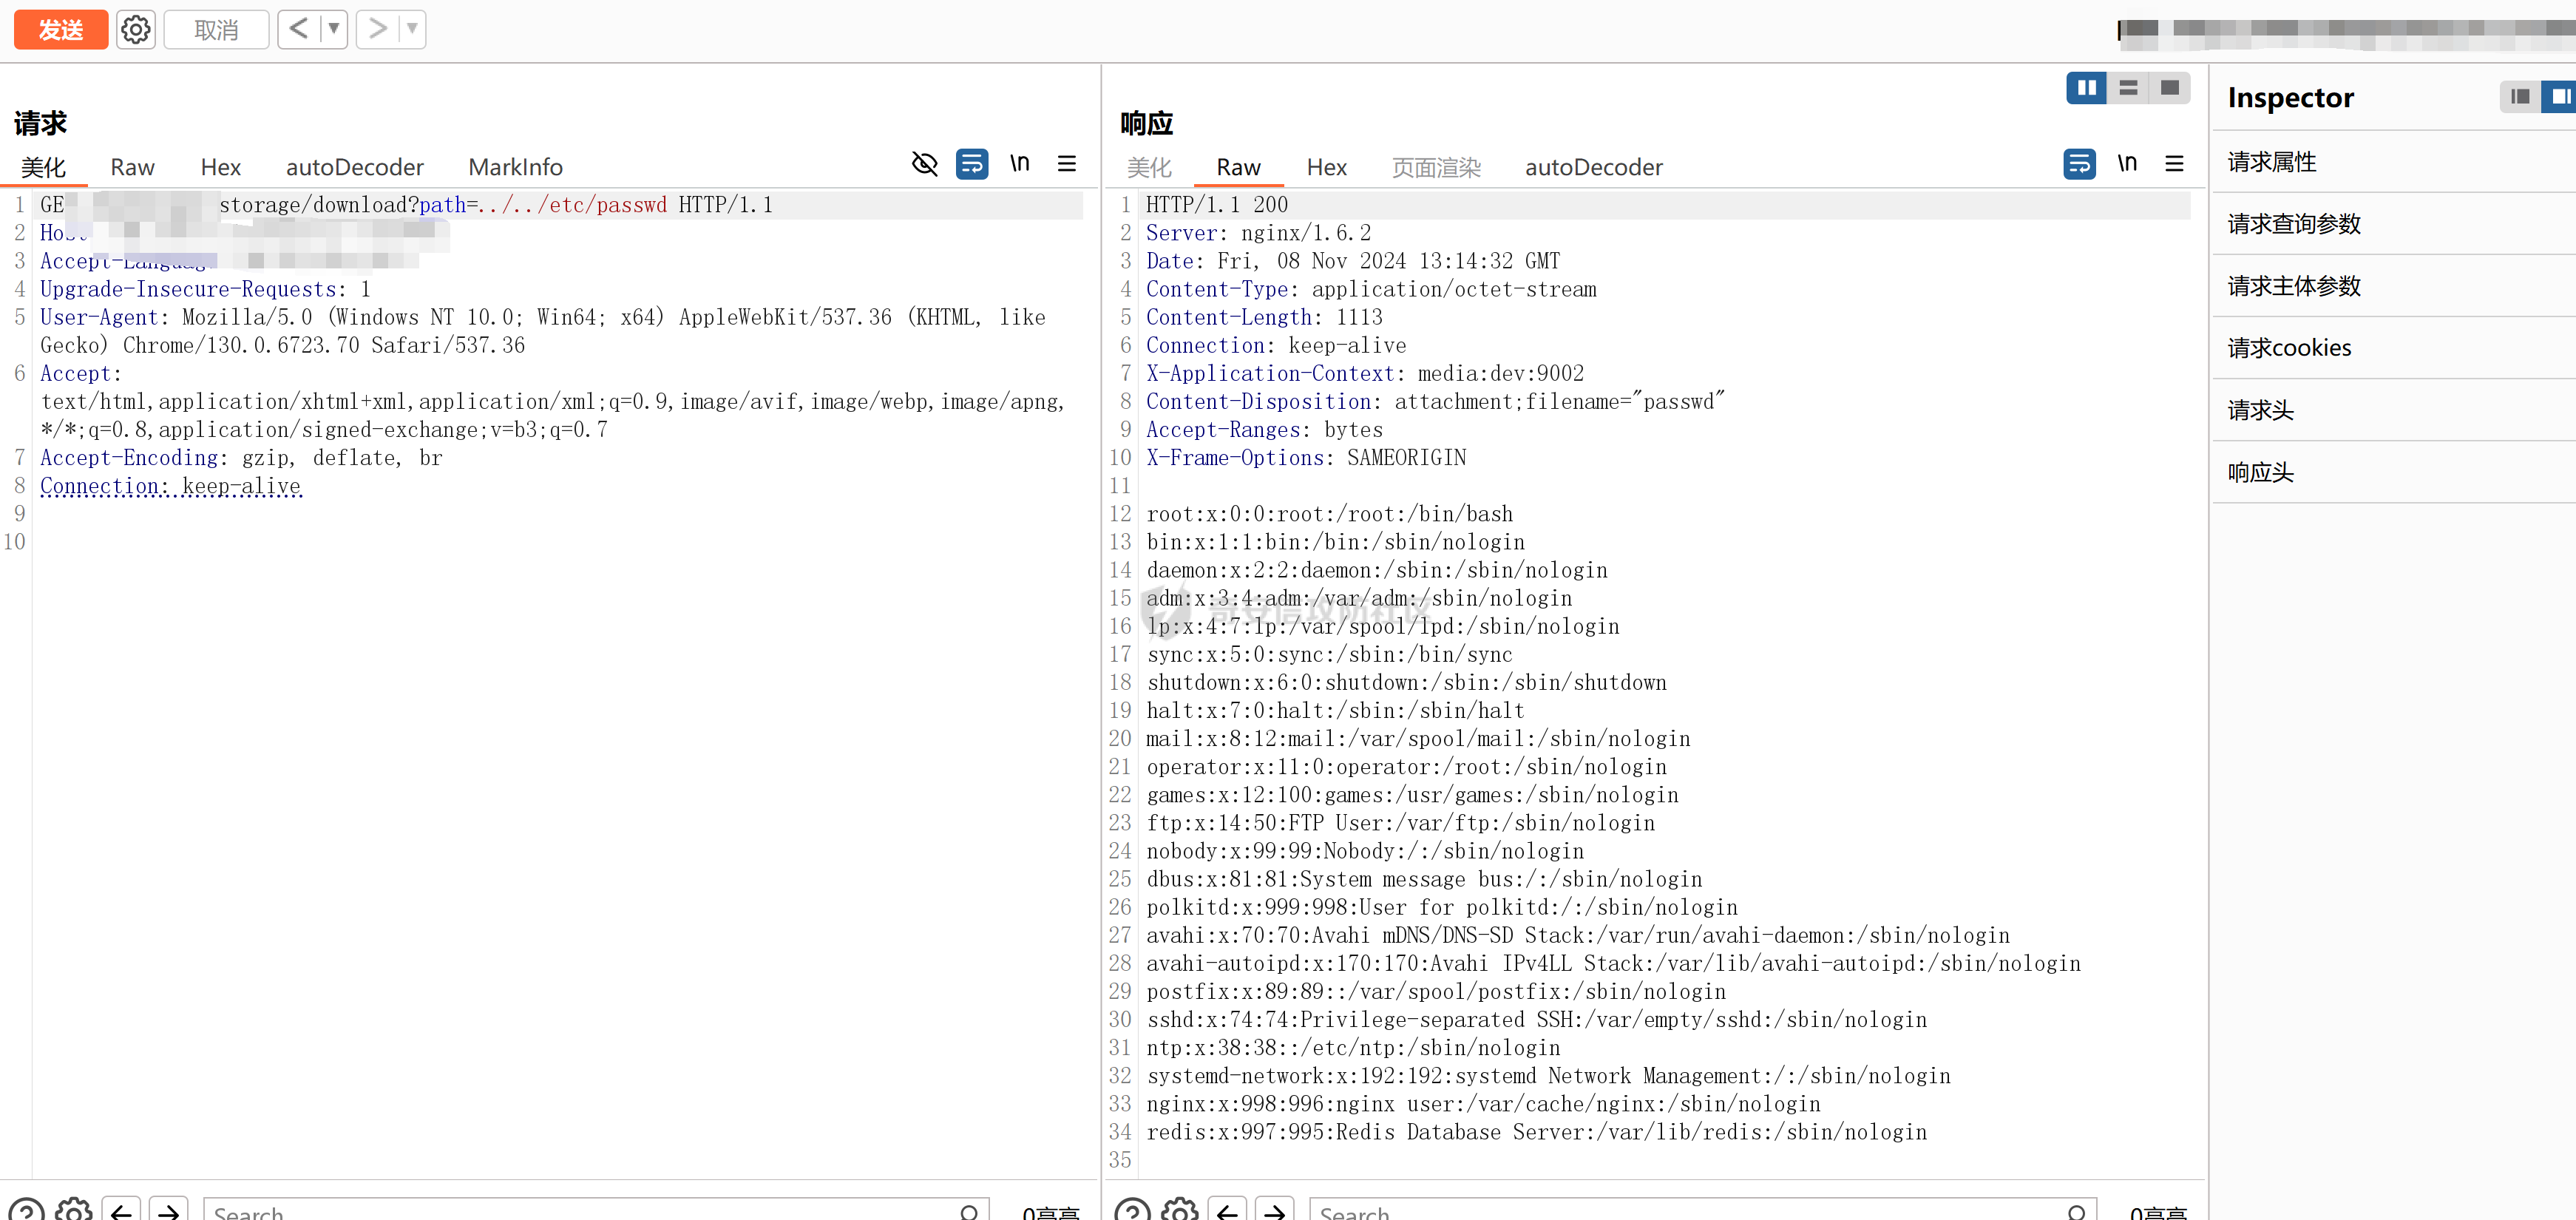Go to previous request with left arrow

click(298, 29)
